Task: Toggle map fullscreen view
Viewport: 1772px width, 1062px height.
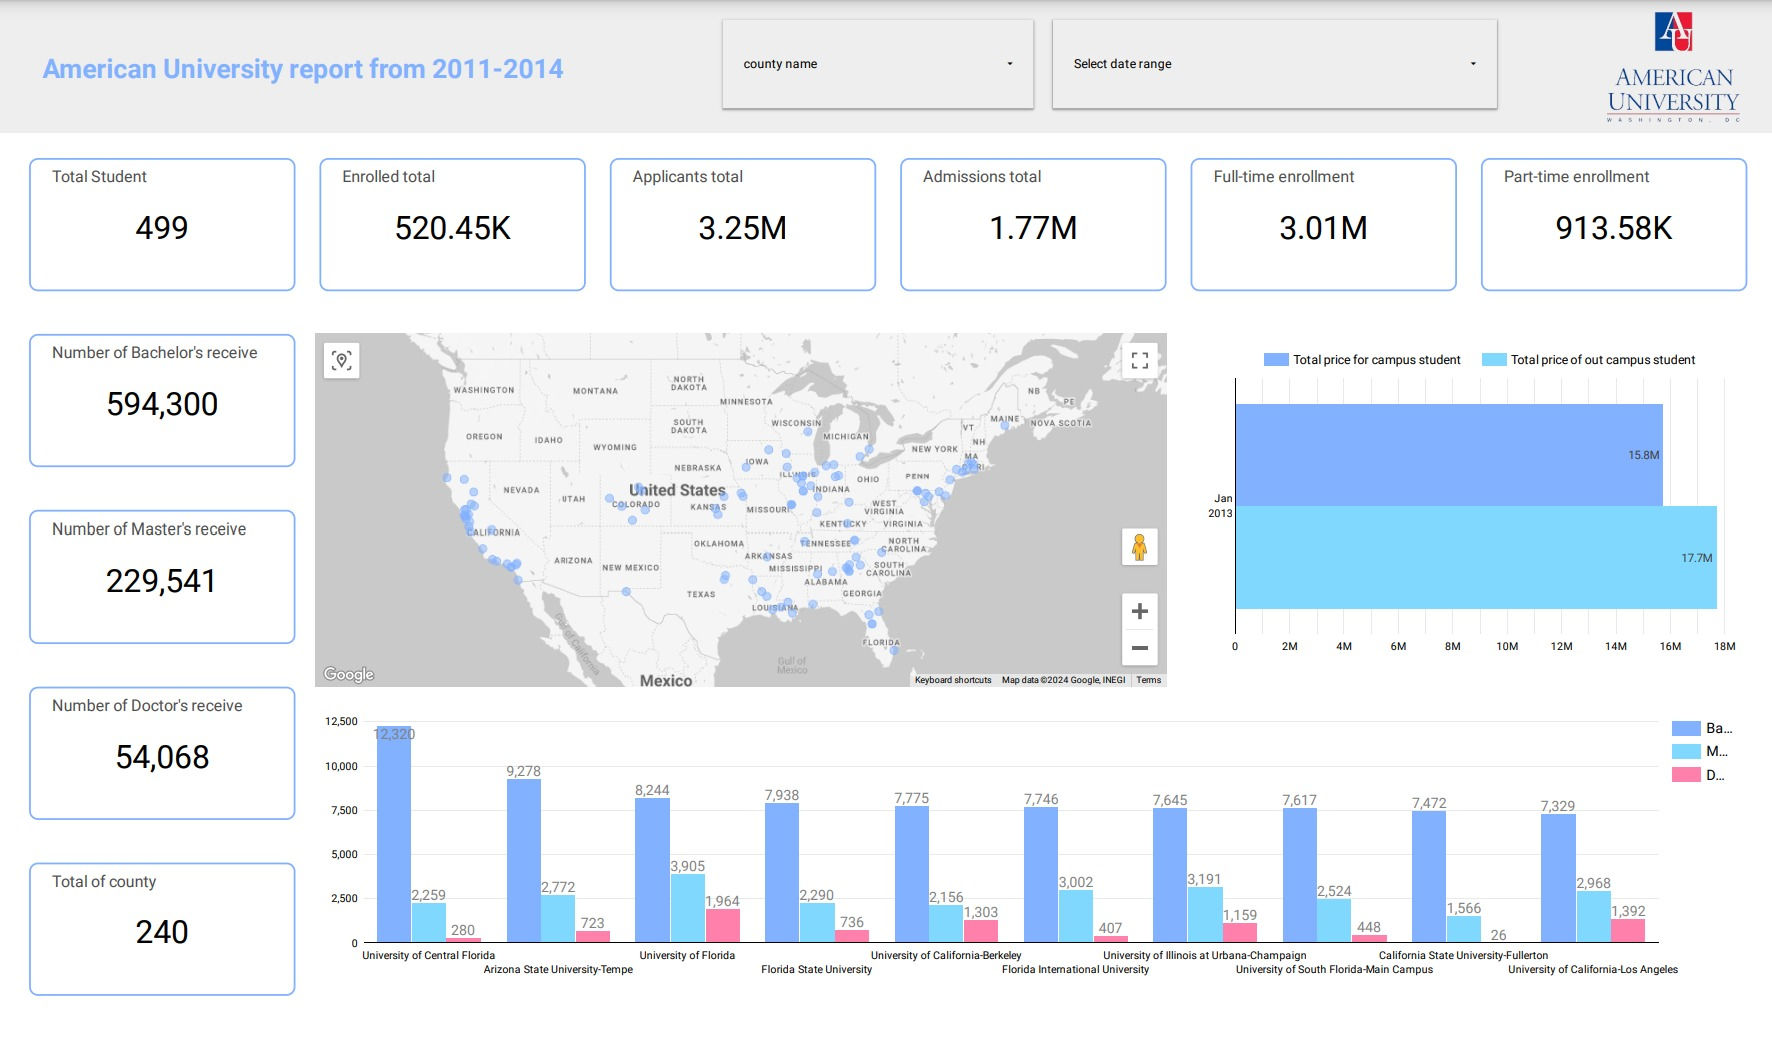Action: (1139, 360)
